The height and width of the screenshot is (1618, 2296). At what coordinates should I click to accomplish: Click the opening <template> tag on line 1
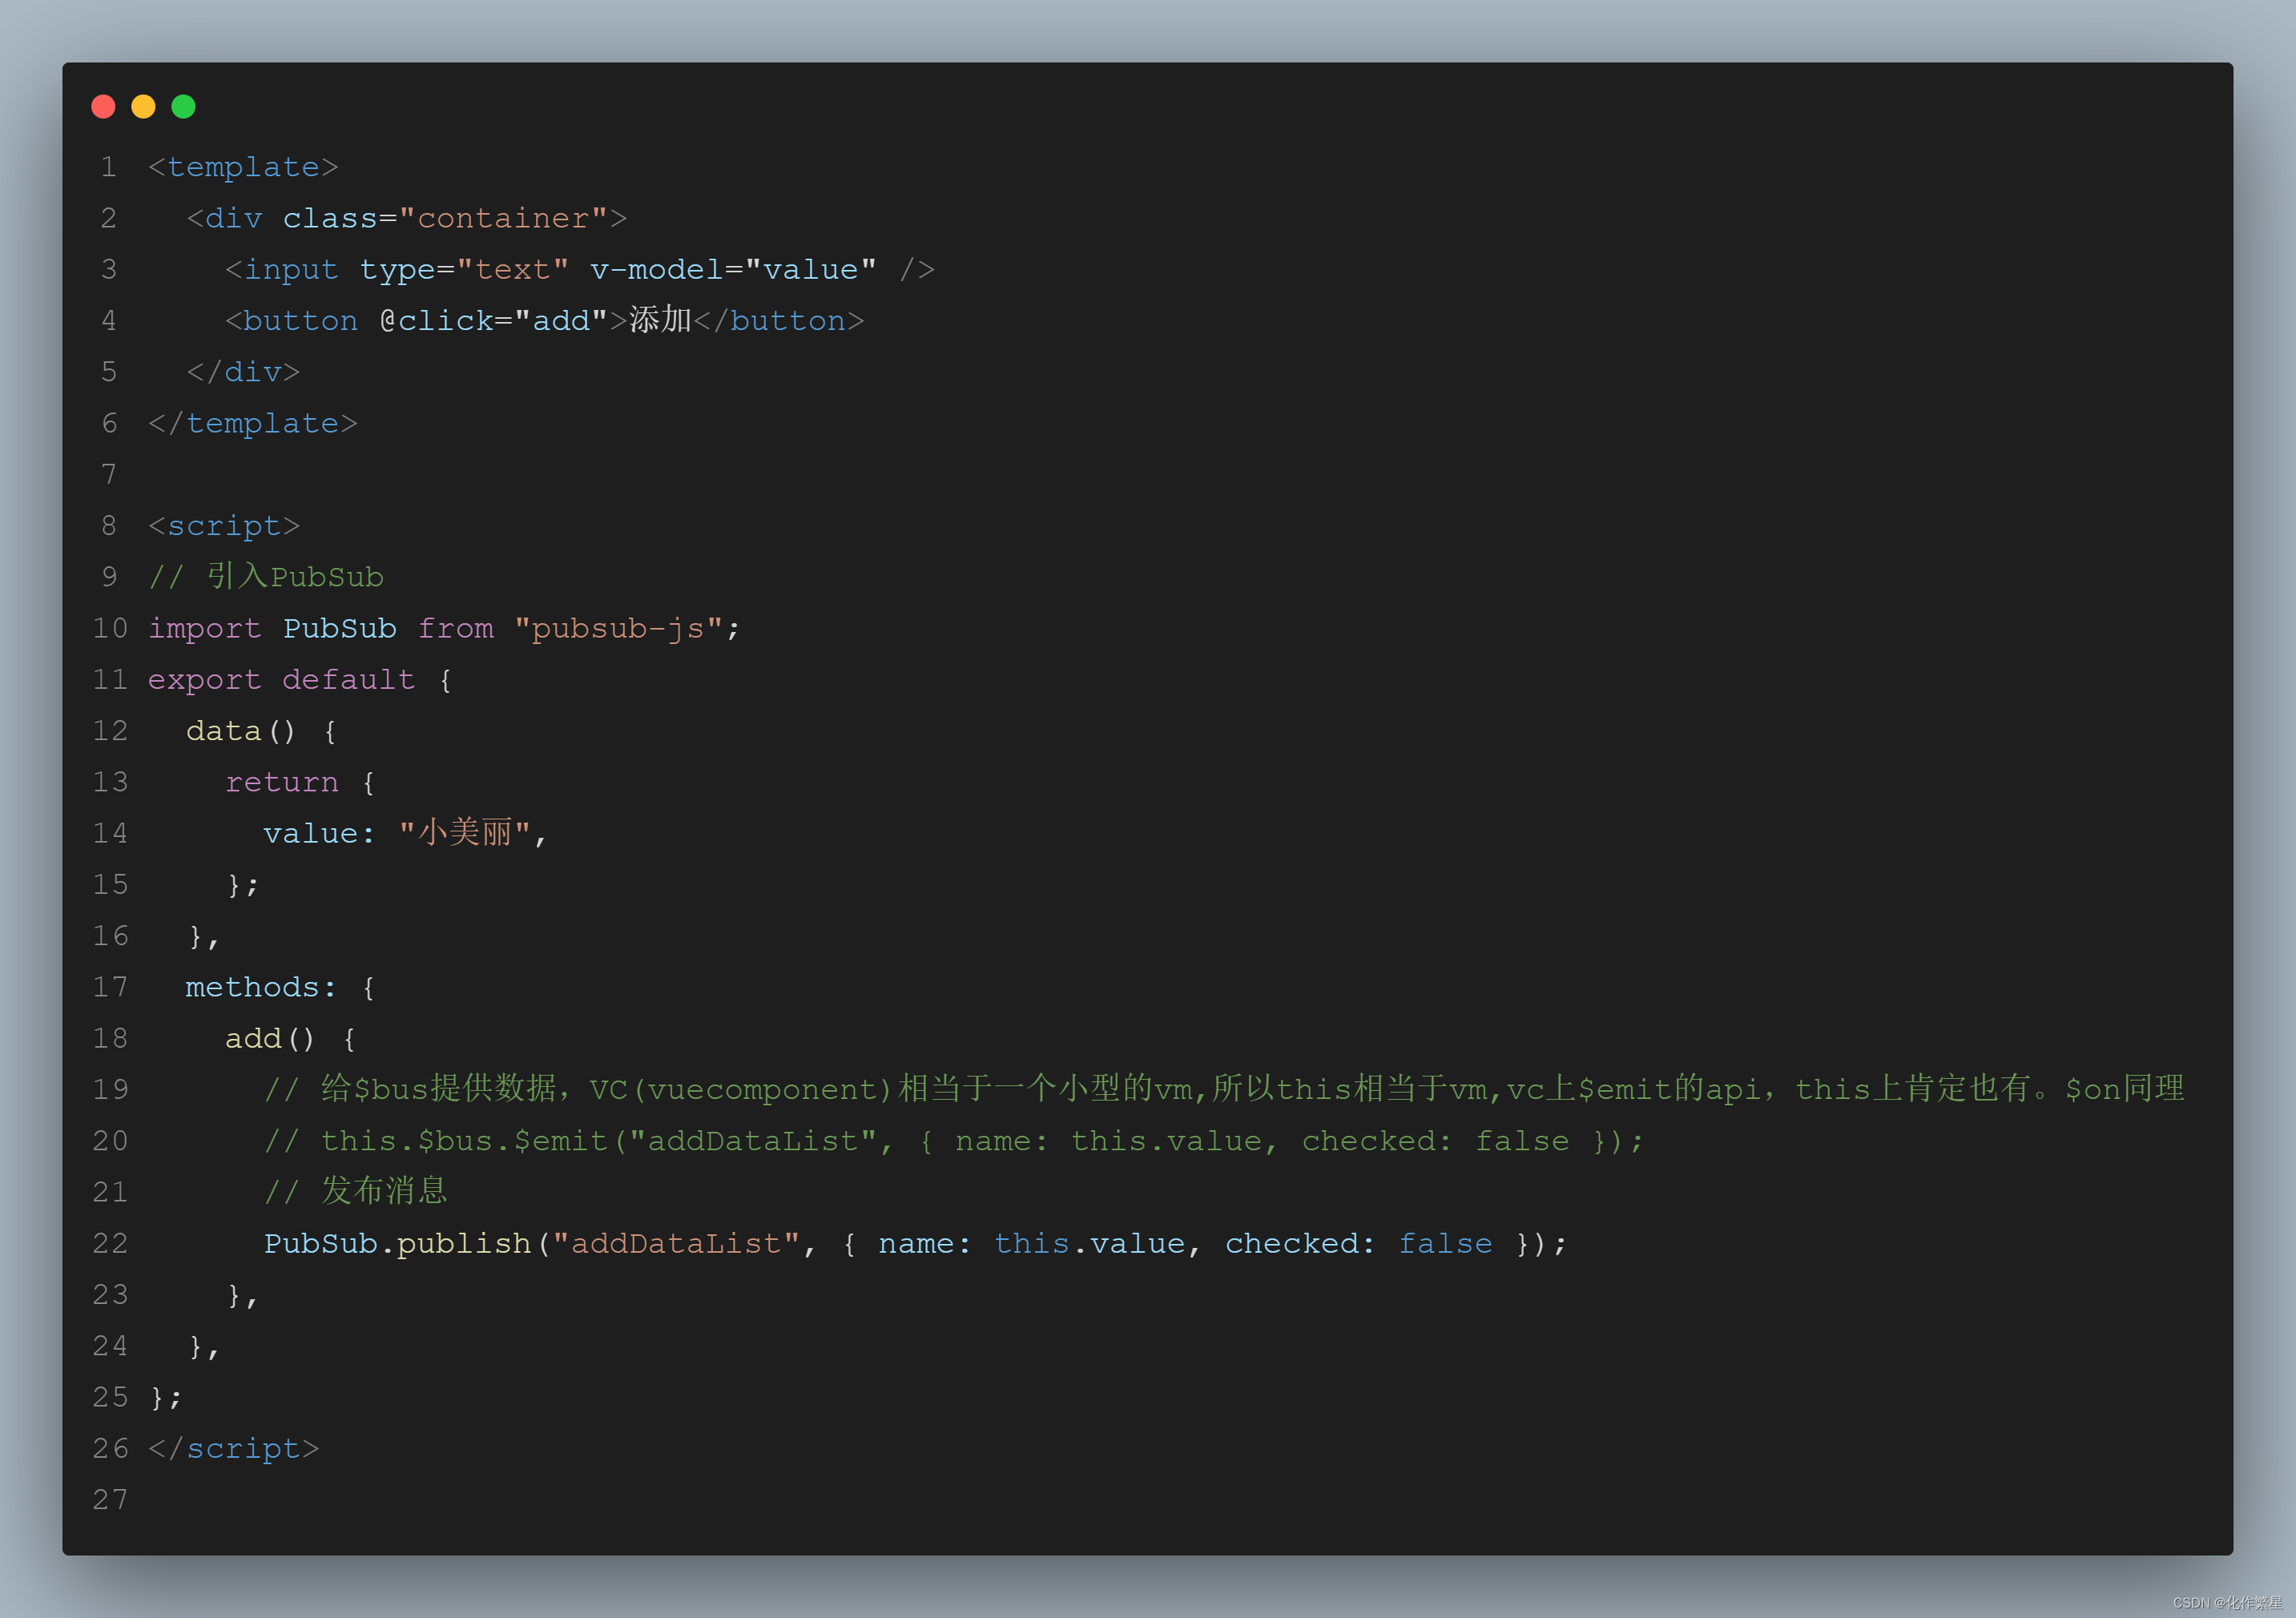click(243, 167)
